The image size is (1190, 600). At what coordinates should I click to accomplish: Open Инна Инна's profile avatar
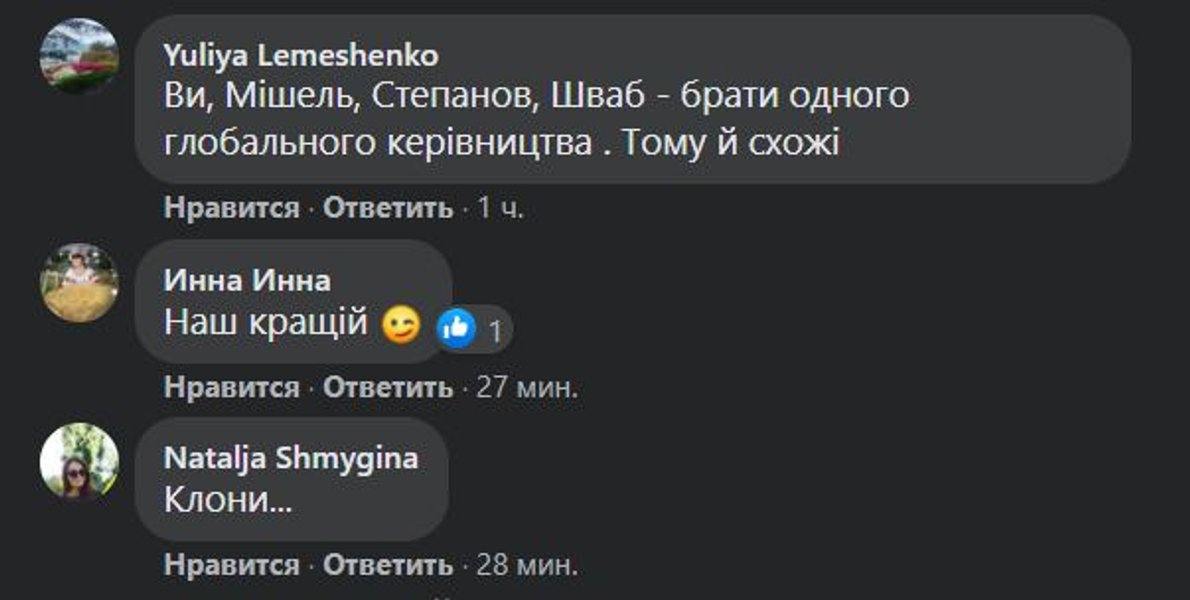[79, 282]
